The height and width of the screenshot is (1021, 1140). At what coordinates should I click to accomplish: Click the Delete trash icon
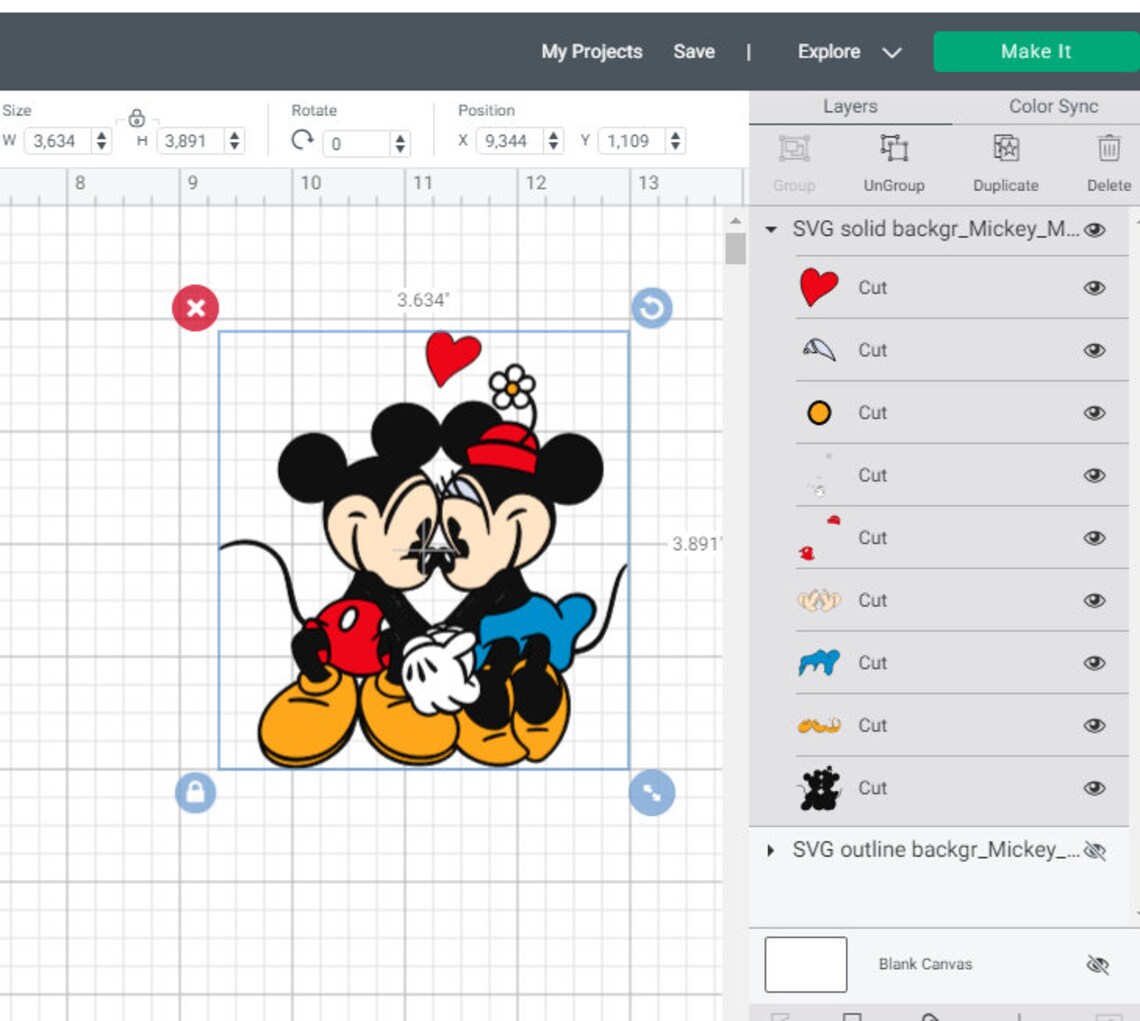[1108, 148]
